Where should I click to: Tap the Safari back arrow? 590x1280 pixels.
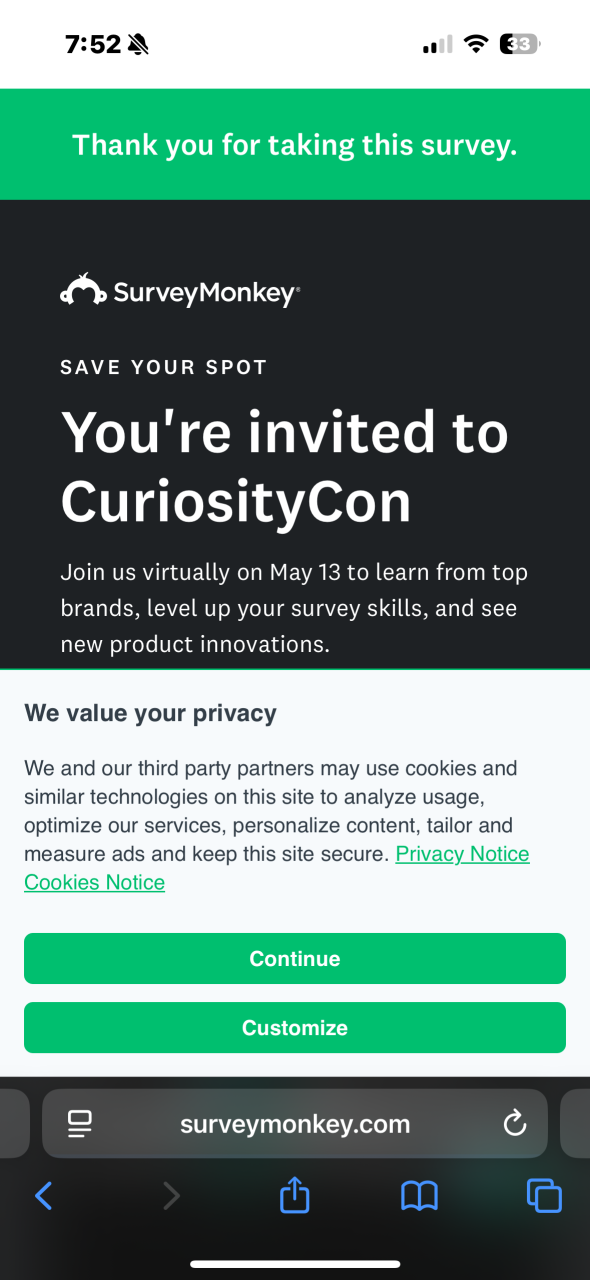coord(43,1195)
